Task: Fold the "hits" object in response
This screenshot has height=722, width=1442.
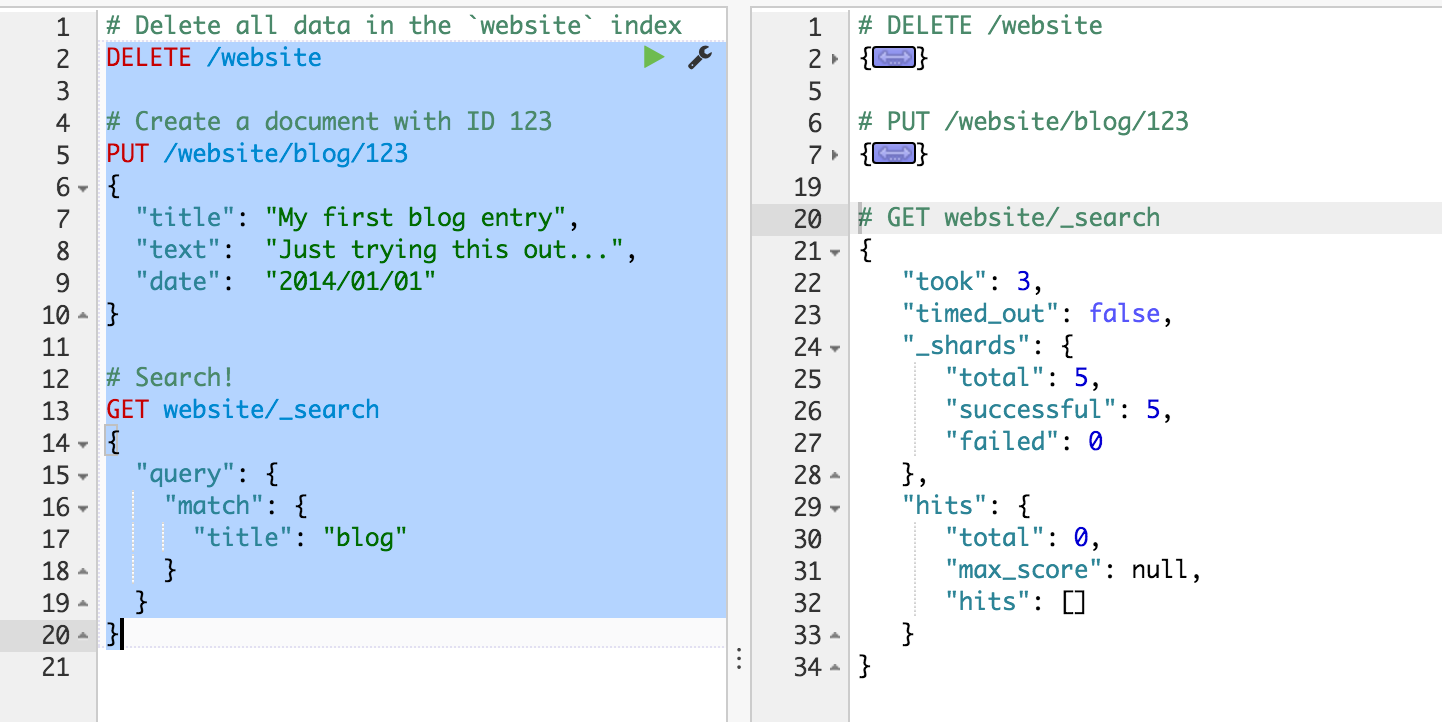Action: [x=836, y=507]
